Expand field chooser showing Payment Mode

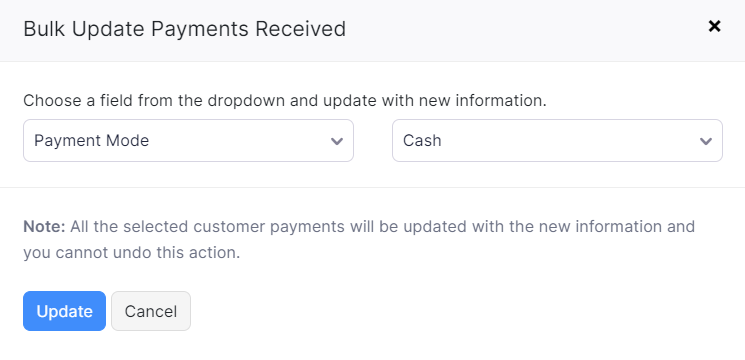[188, 141]
